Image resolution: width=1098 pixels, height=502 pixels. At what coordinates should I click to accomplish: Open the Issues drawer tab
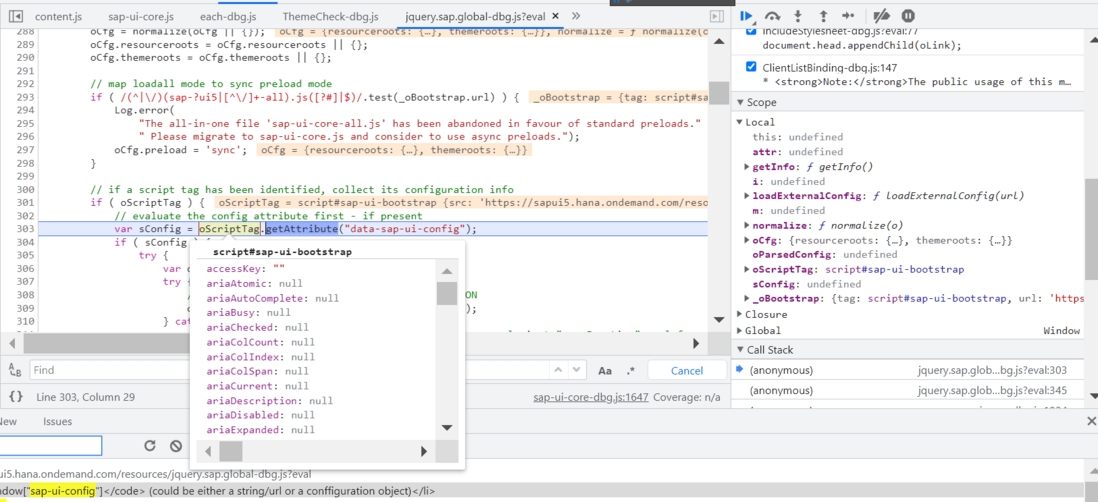(x=57, y=421)
